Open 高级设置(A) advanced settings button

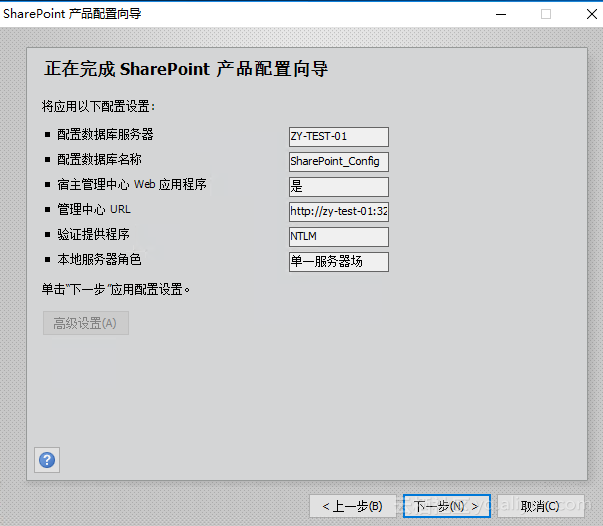tap(86, 323)
